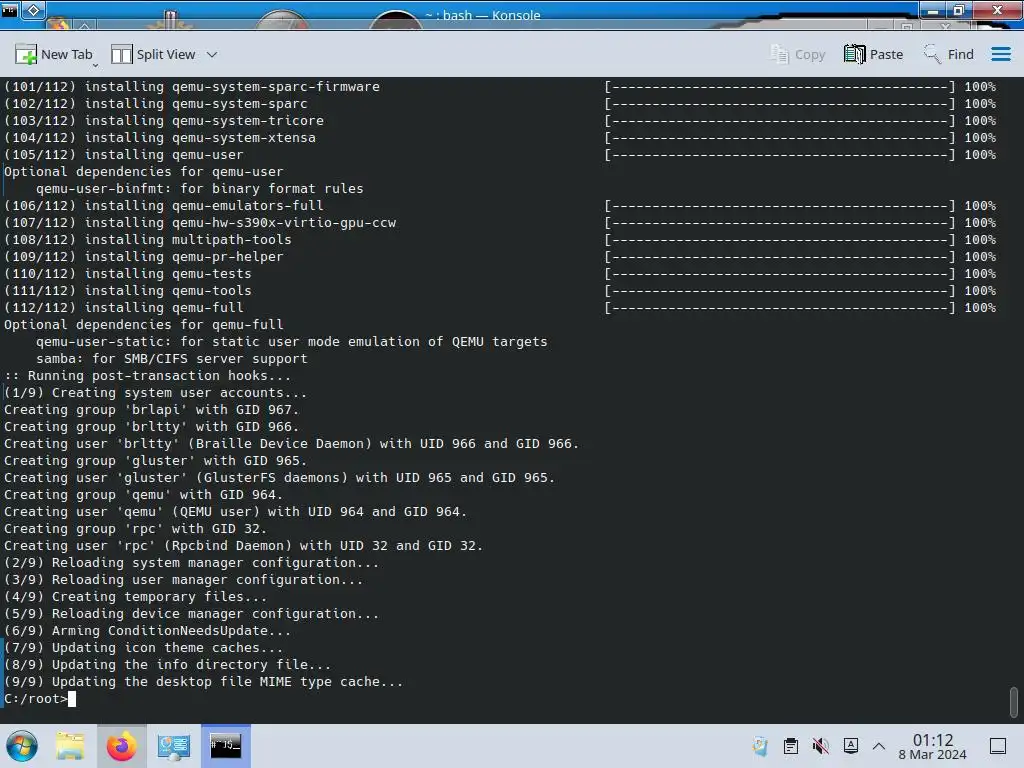Screen dimensions: 1024x768
Task: Click 'qemu-user-binfmt: for binary format rules' line
Action: click(200, 189)
